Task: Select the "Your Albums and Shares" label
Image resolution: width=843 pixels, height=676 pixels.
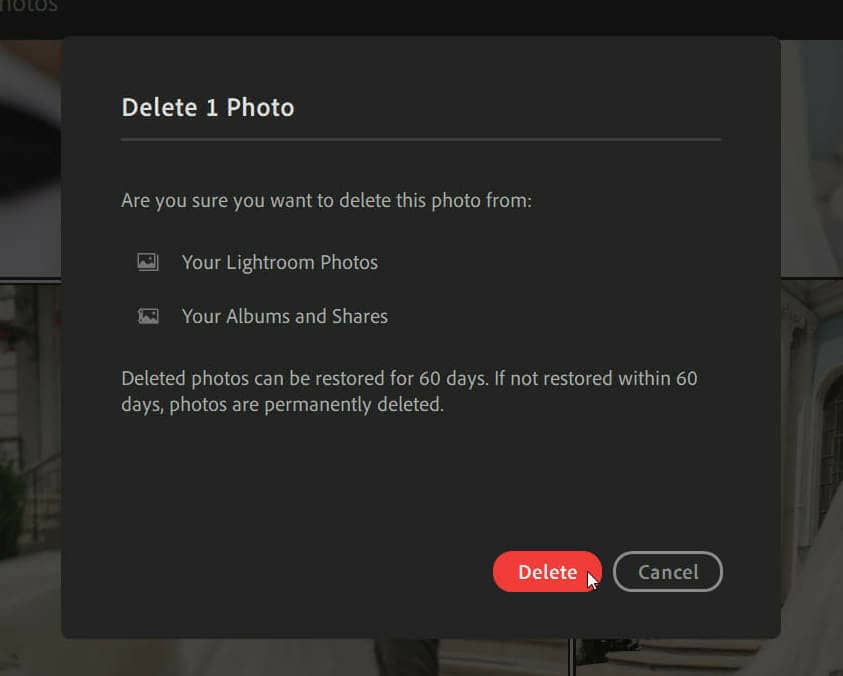Action: coord(284,316)
